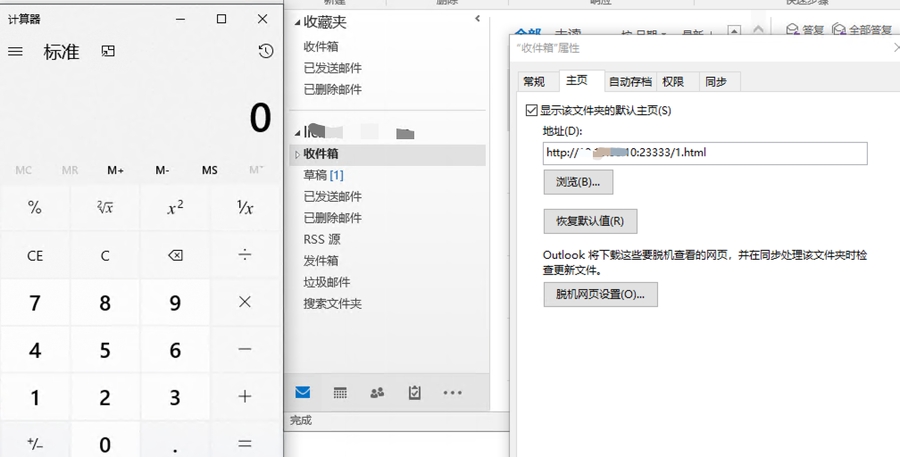Collapse the folder pane with arrow

pos(477,19)
